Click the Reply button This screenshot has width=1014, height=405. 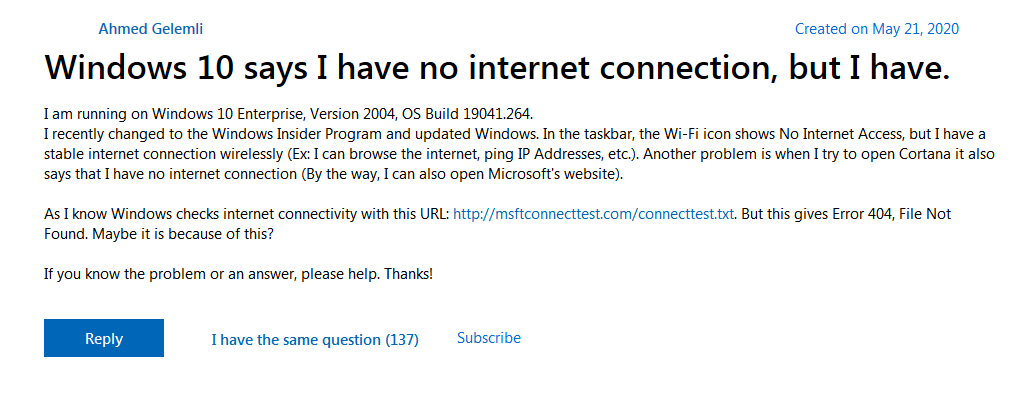103,338
